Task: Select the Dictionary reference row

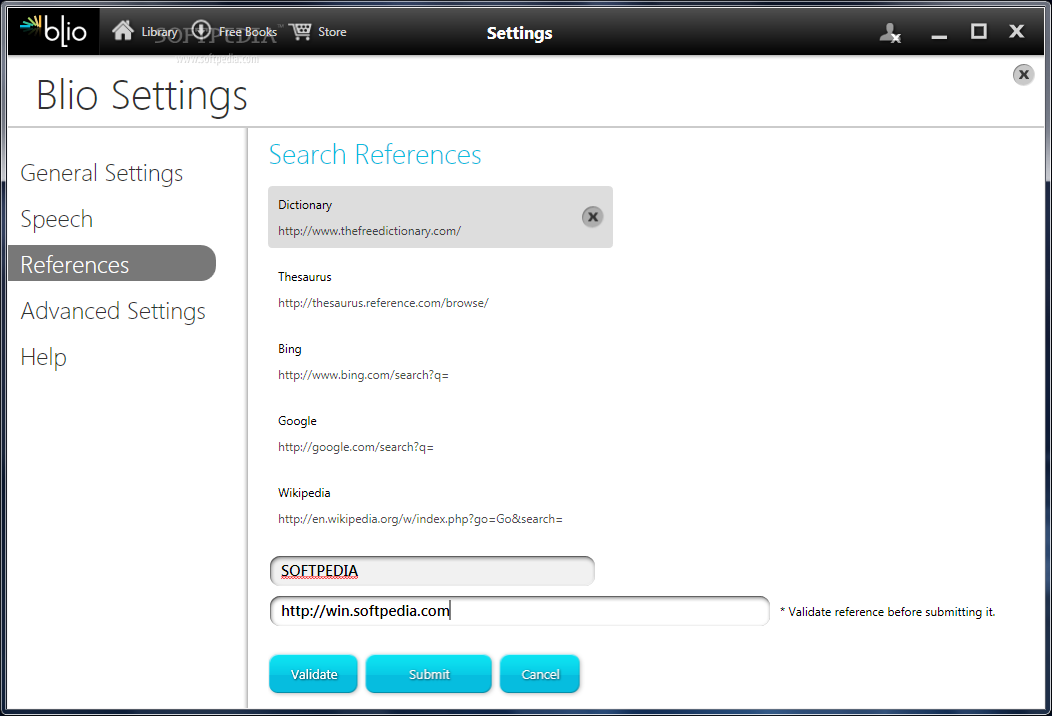Action: [x=440, y=217]
